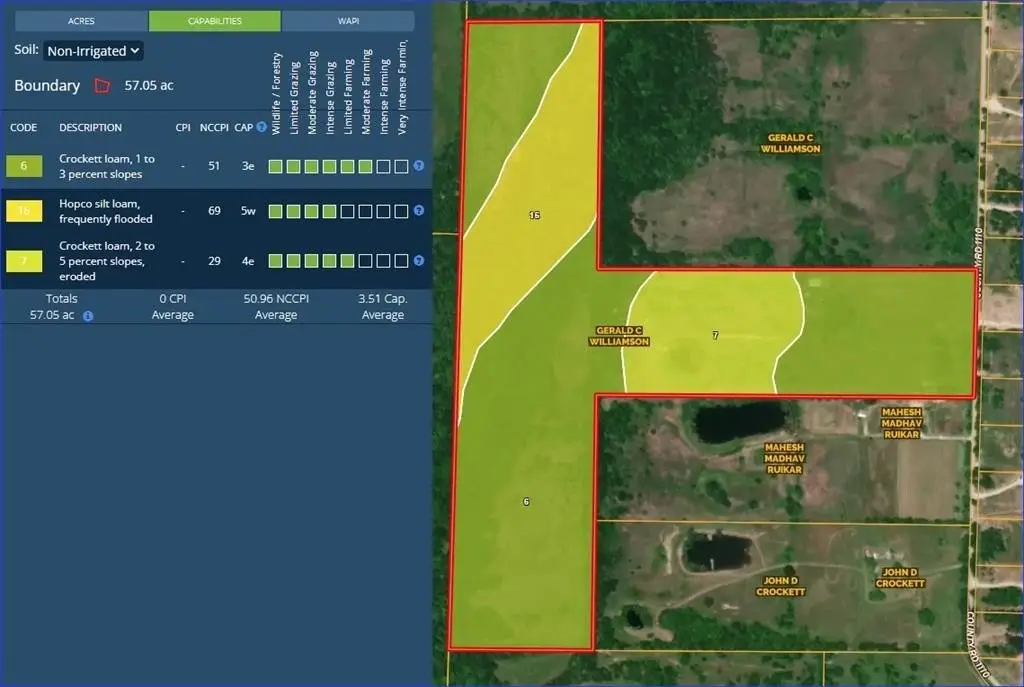Click the Totals acreage info icon
Viewport: 1024px width, 687px height.
tap(88, 316)
